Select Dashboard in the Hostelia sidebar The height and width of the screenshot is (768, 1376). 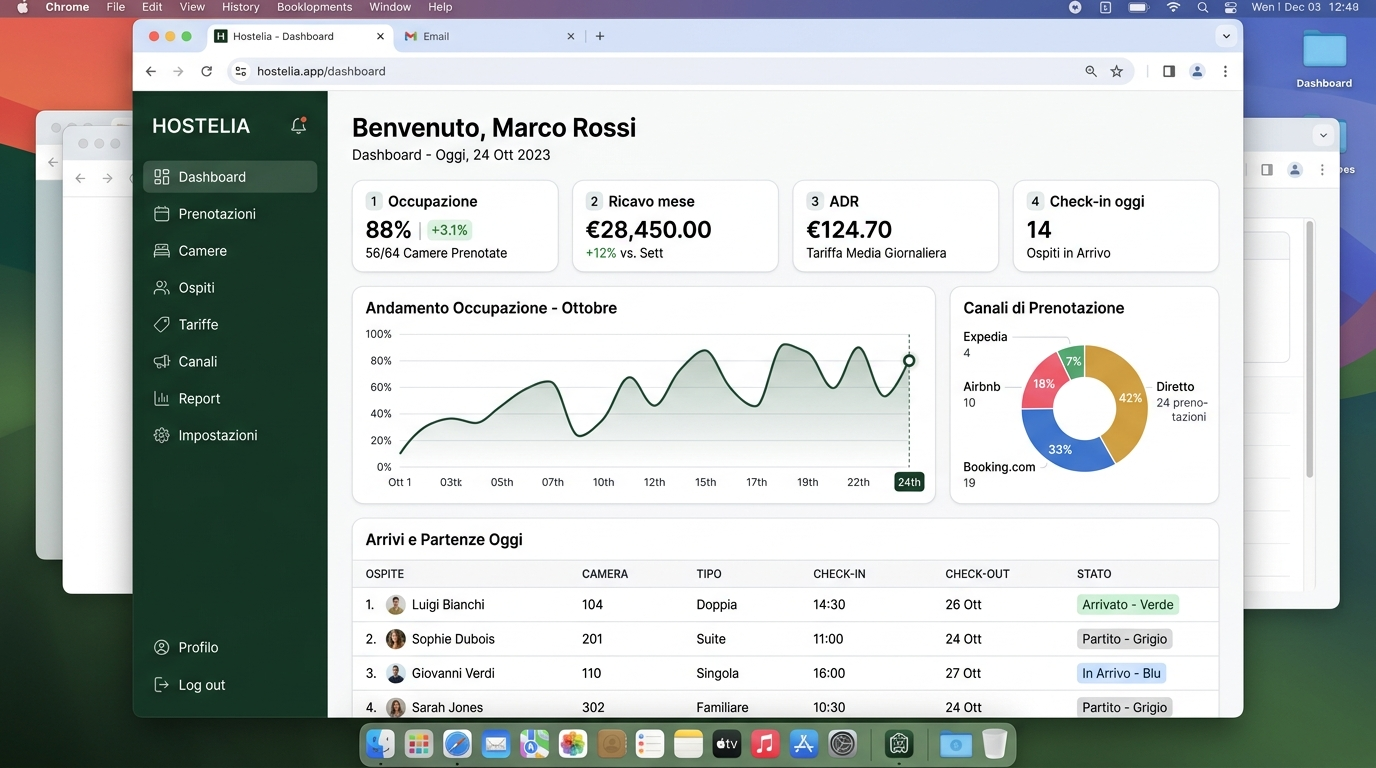point(230,177)
